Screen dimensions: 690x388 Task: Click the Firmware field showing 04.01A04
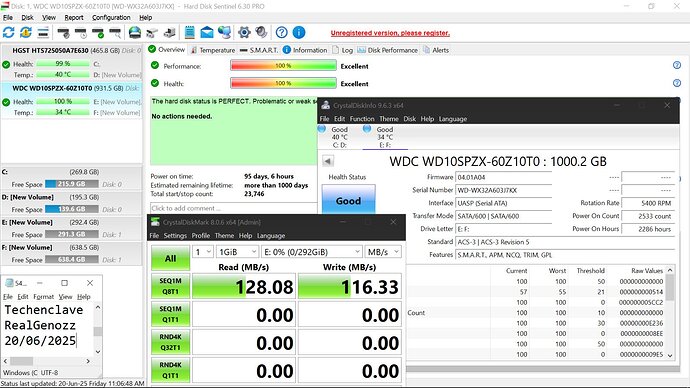pyautogui.click(x=503, y=177)
